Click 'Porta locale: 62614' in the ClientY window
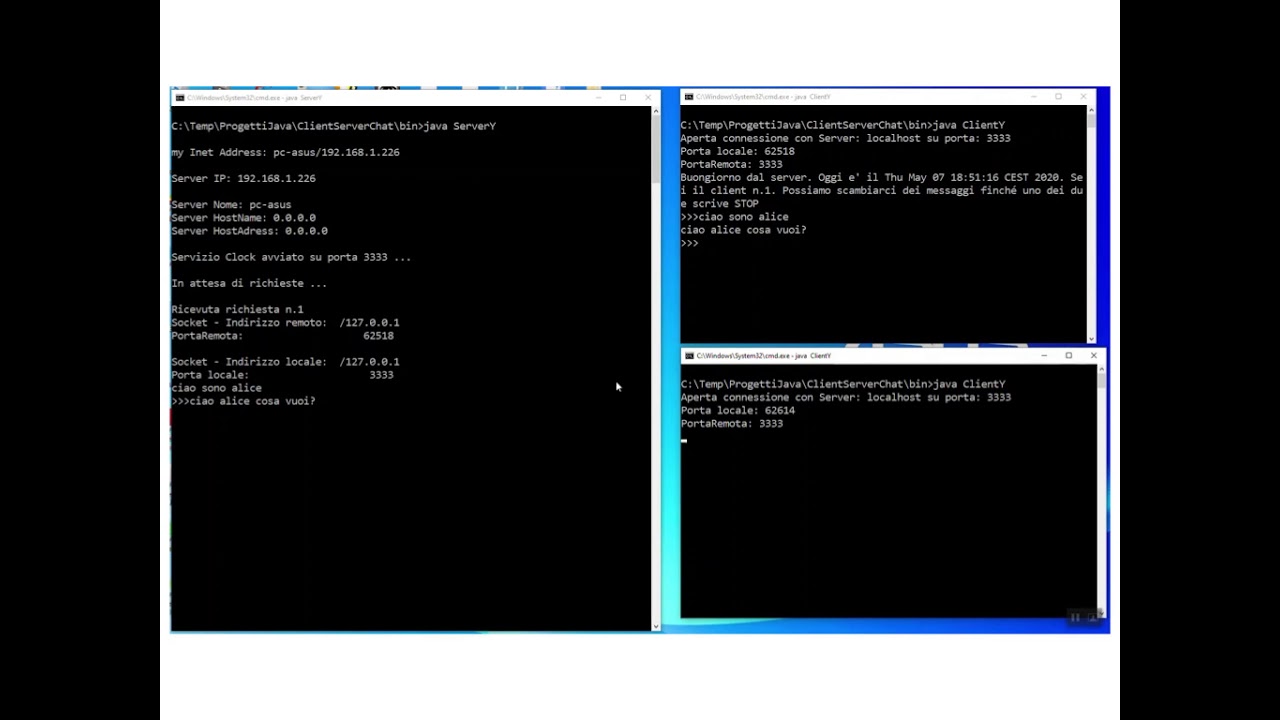 click(x=738, y=410)
